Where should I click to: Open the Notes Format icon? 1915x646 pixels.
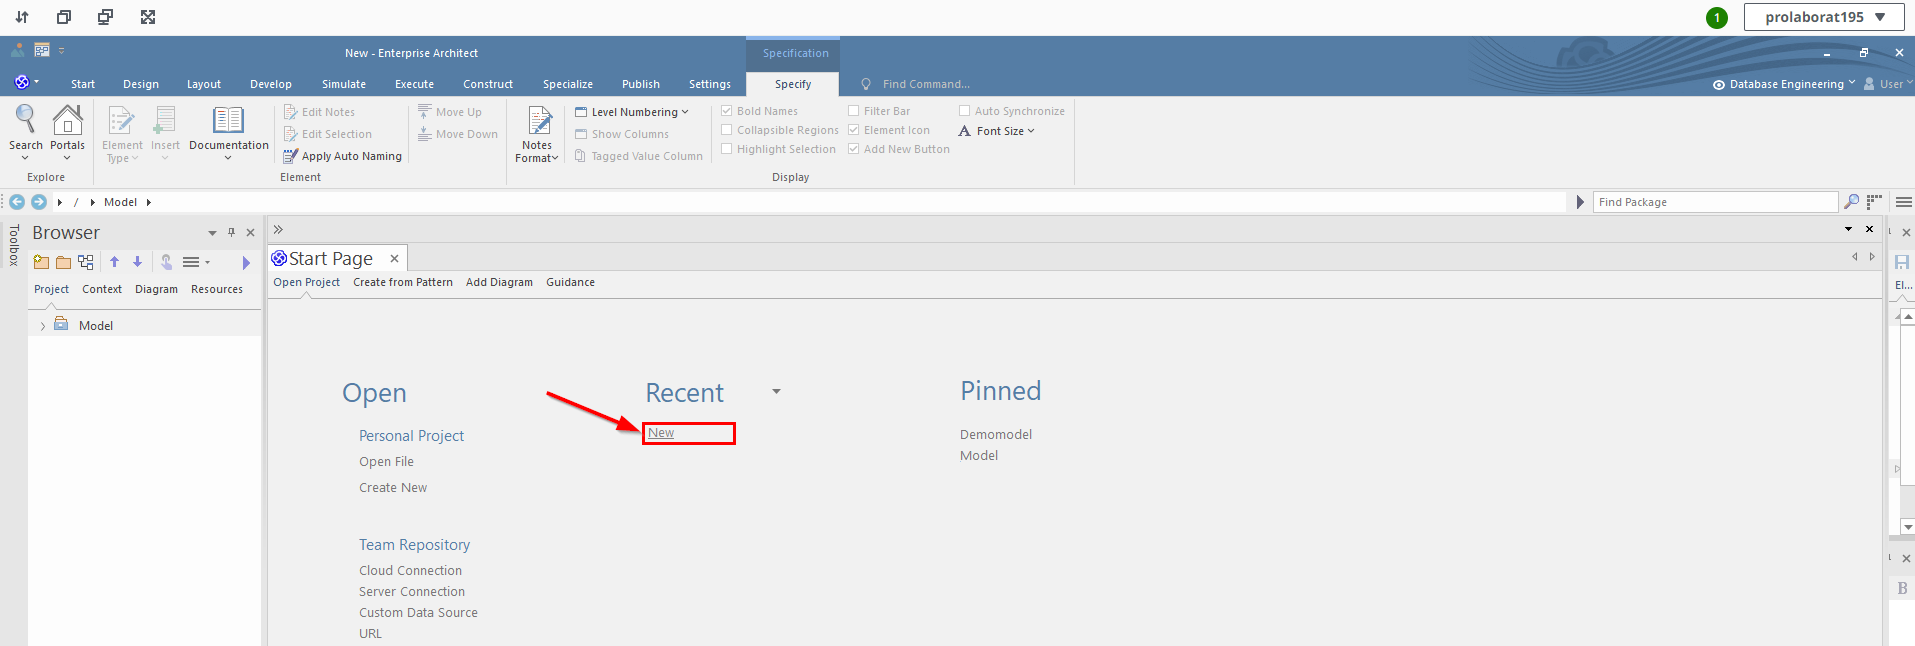[x=539, y=121]
